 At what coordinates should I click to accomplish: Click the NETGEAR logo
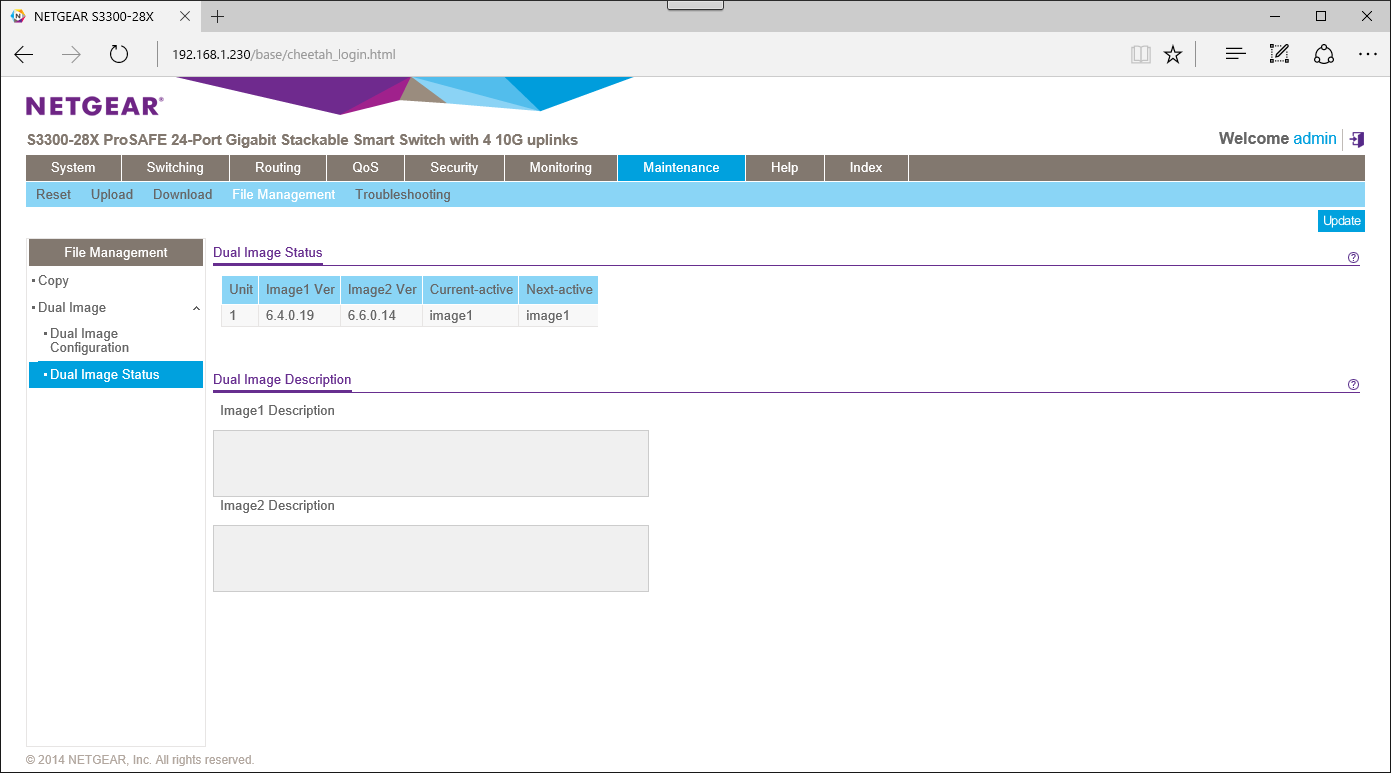[94, 106]
